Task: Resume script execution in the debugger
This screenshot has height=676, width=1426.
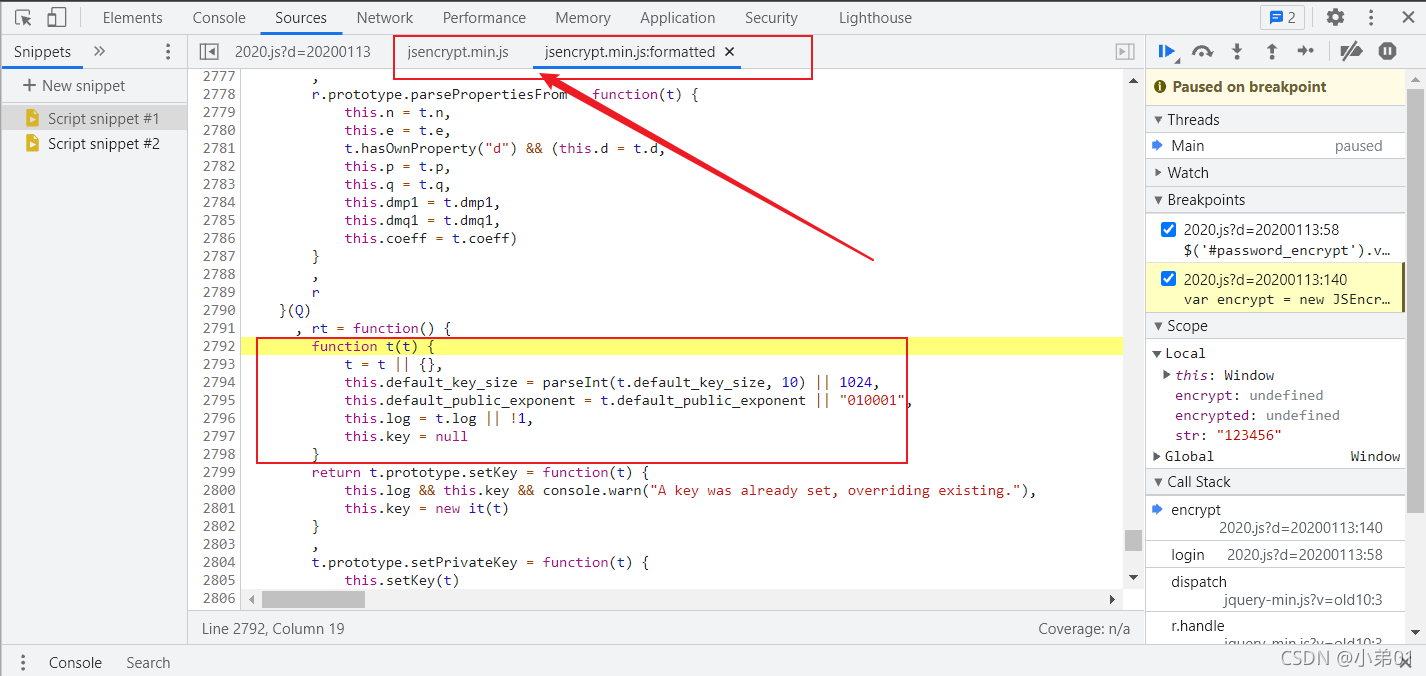Action: (1170, 51)
